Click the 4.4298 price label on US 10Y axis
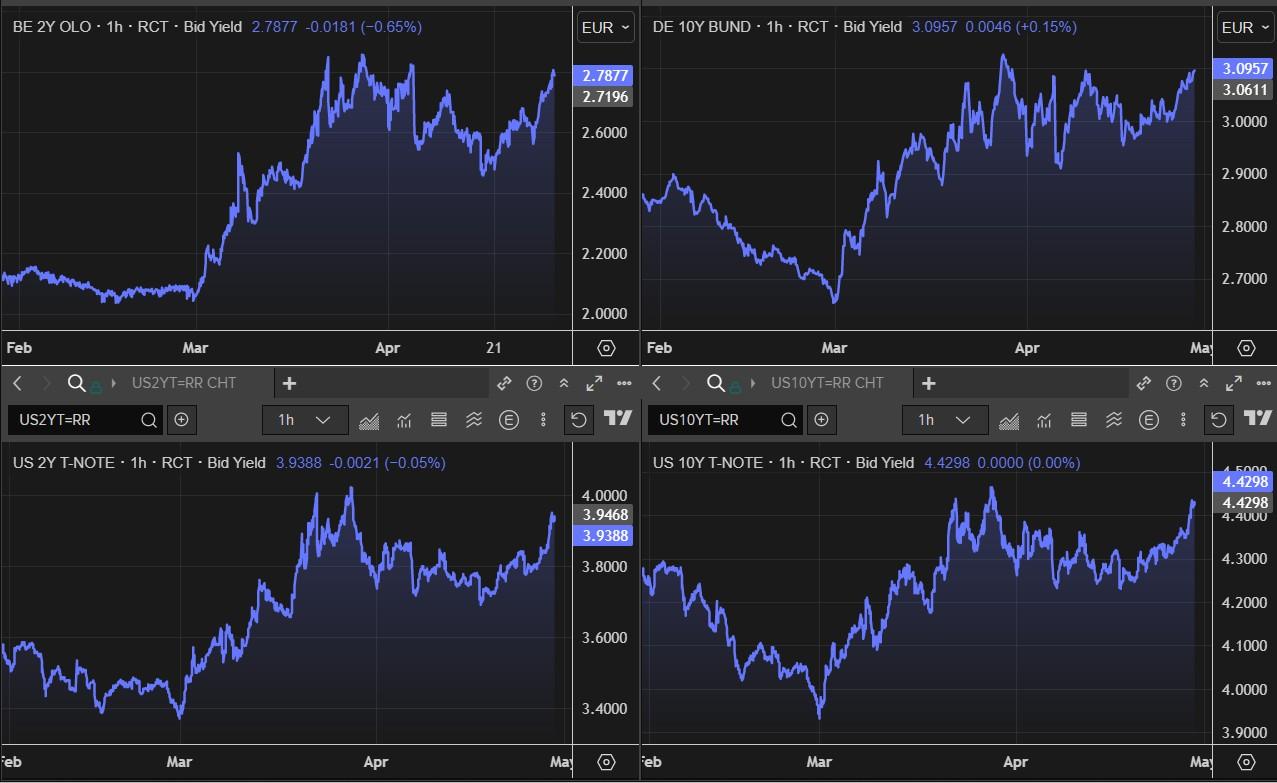The width and height of the screenshot is (1277, 783). 1245,482
